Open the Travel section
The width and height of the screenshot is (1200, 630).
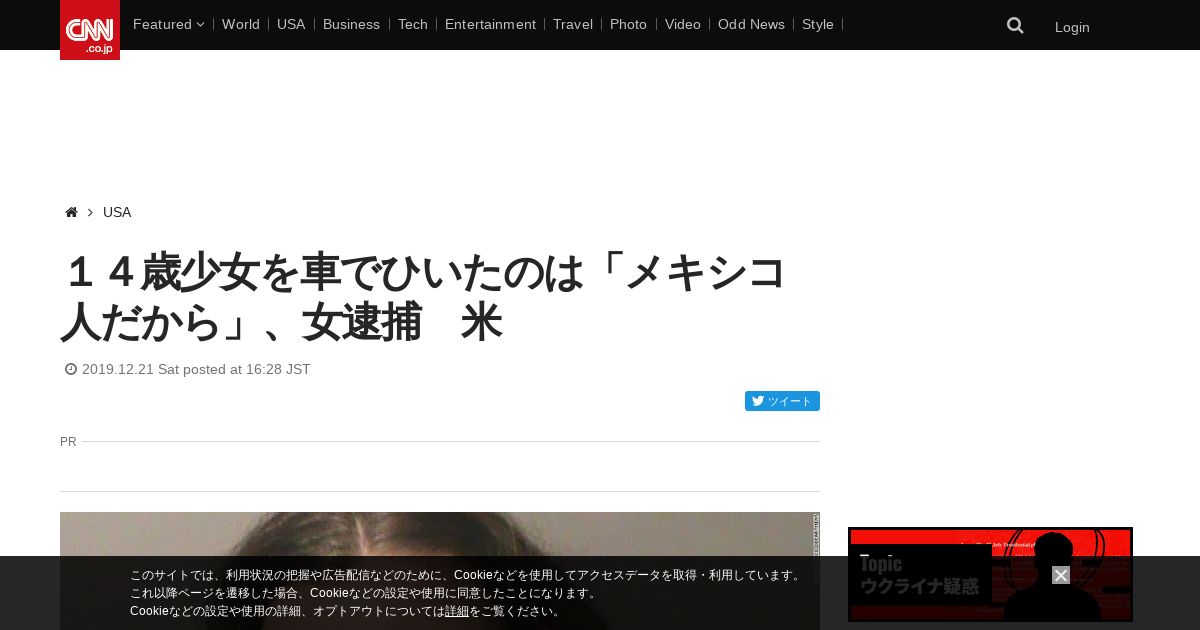click(x=573, y=24)
